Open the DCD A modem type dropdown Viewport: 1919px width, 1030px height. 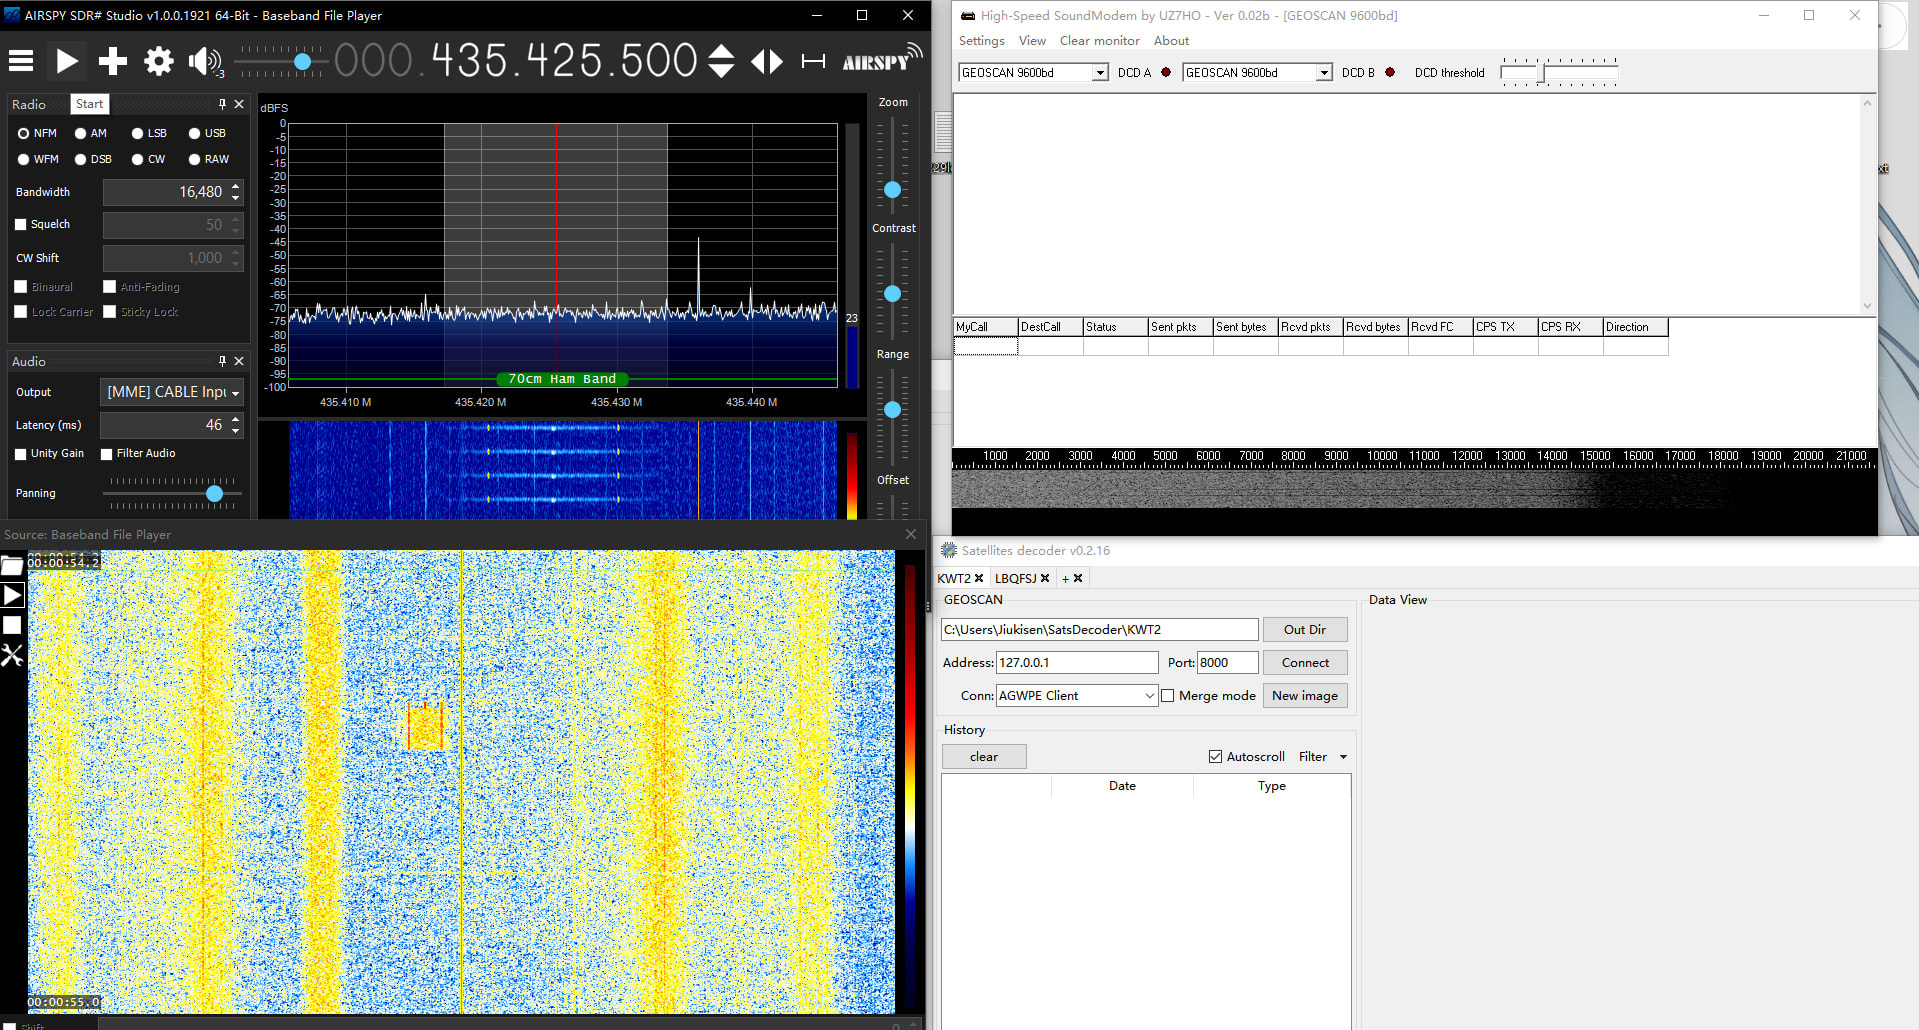point(1100,73)
